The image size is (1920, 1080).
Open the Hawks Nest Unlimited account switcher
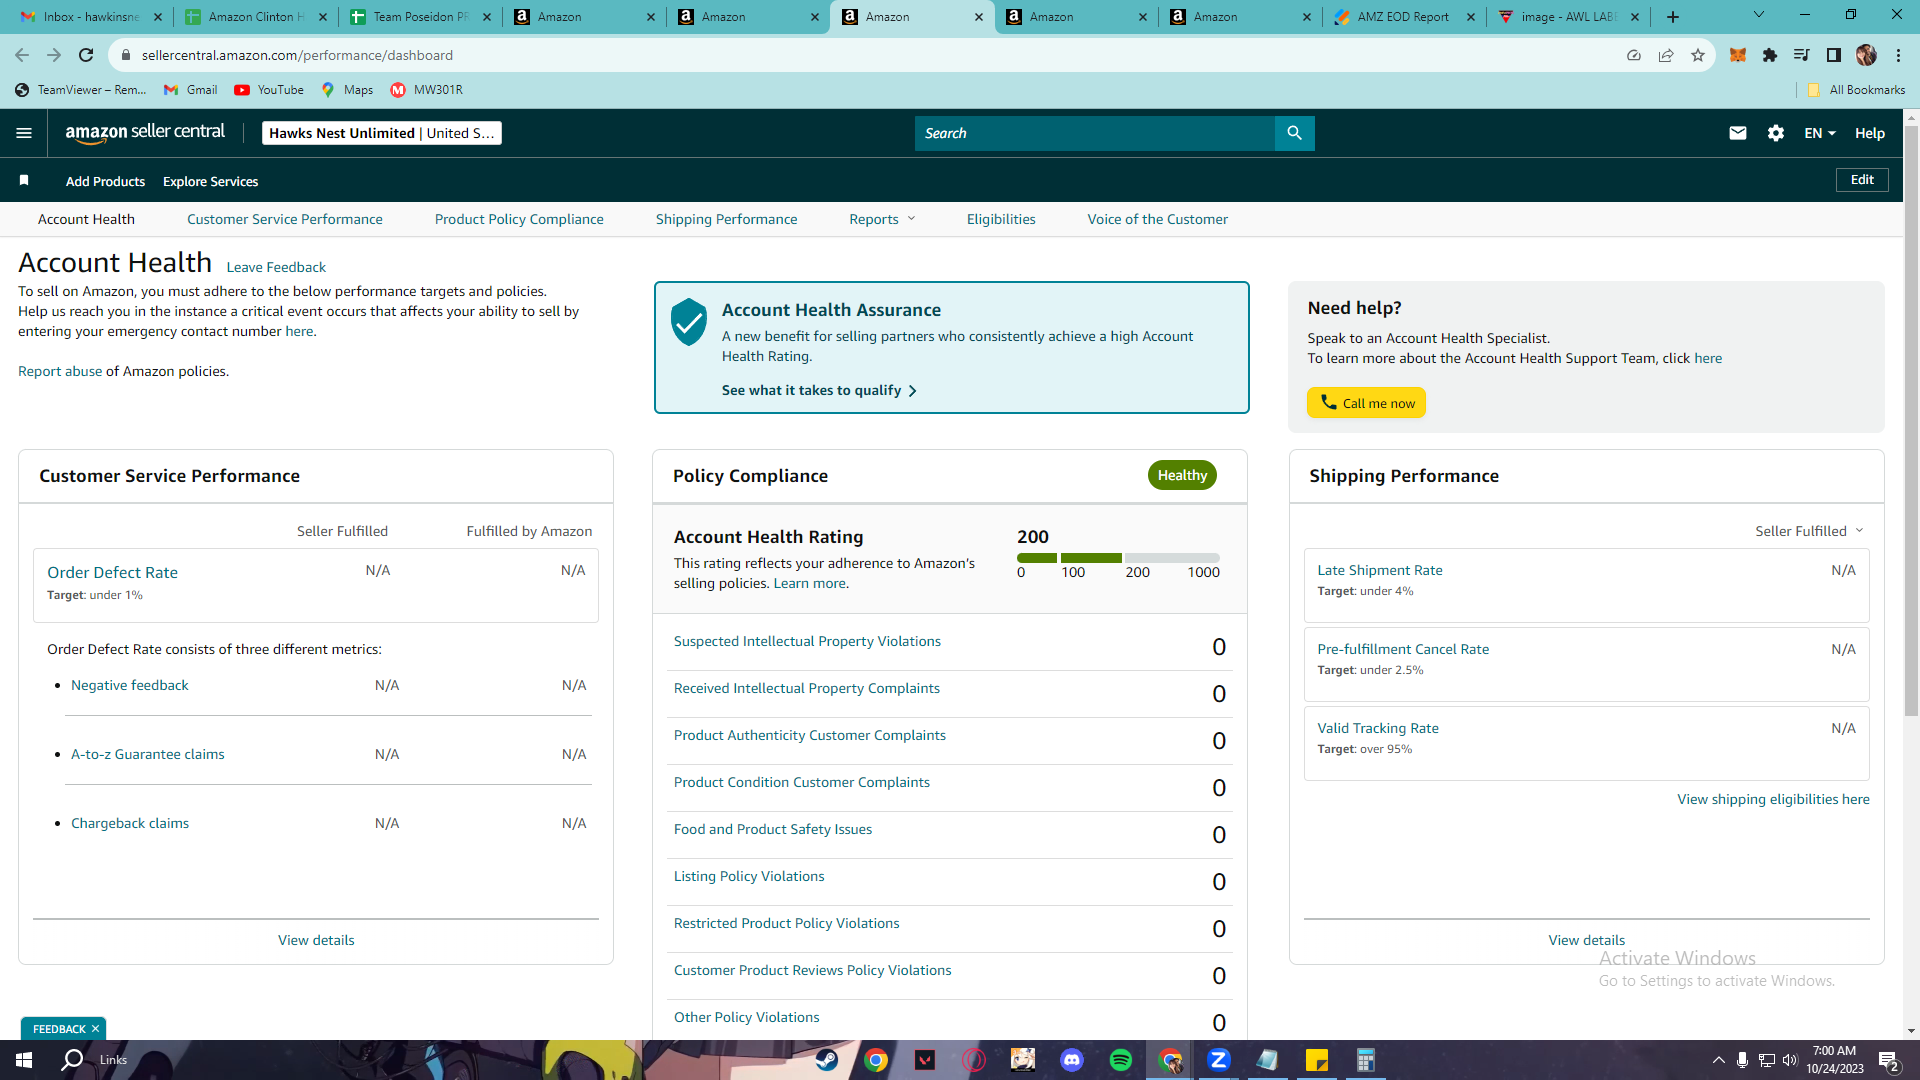(x=382, y=133)
